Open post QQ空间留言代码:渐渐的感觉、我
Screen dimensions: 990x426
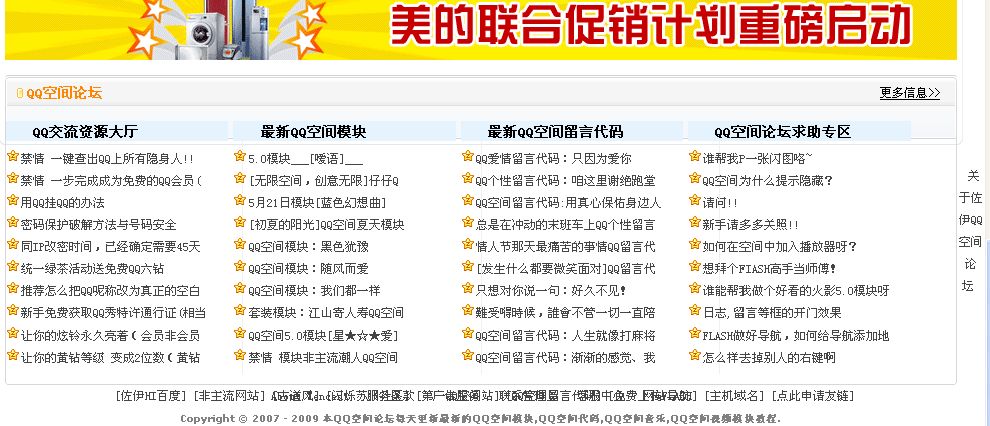pyautogui.click(x=565, y=358)
